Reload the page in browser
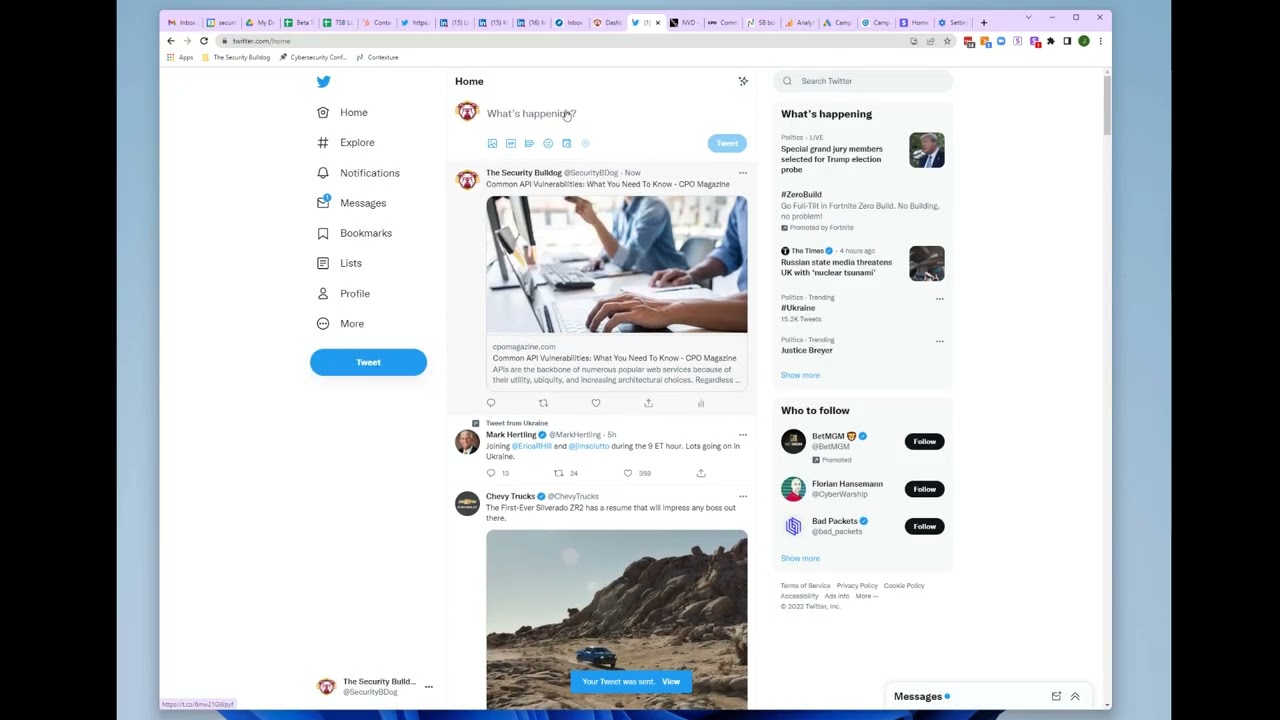This screenshot has height=720, width=1280. click(x=203, y=41)
